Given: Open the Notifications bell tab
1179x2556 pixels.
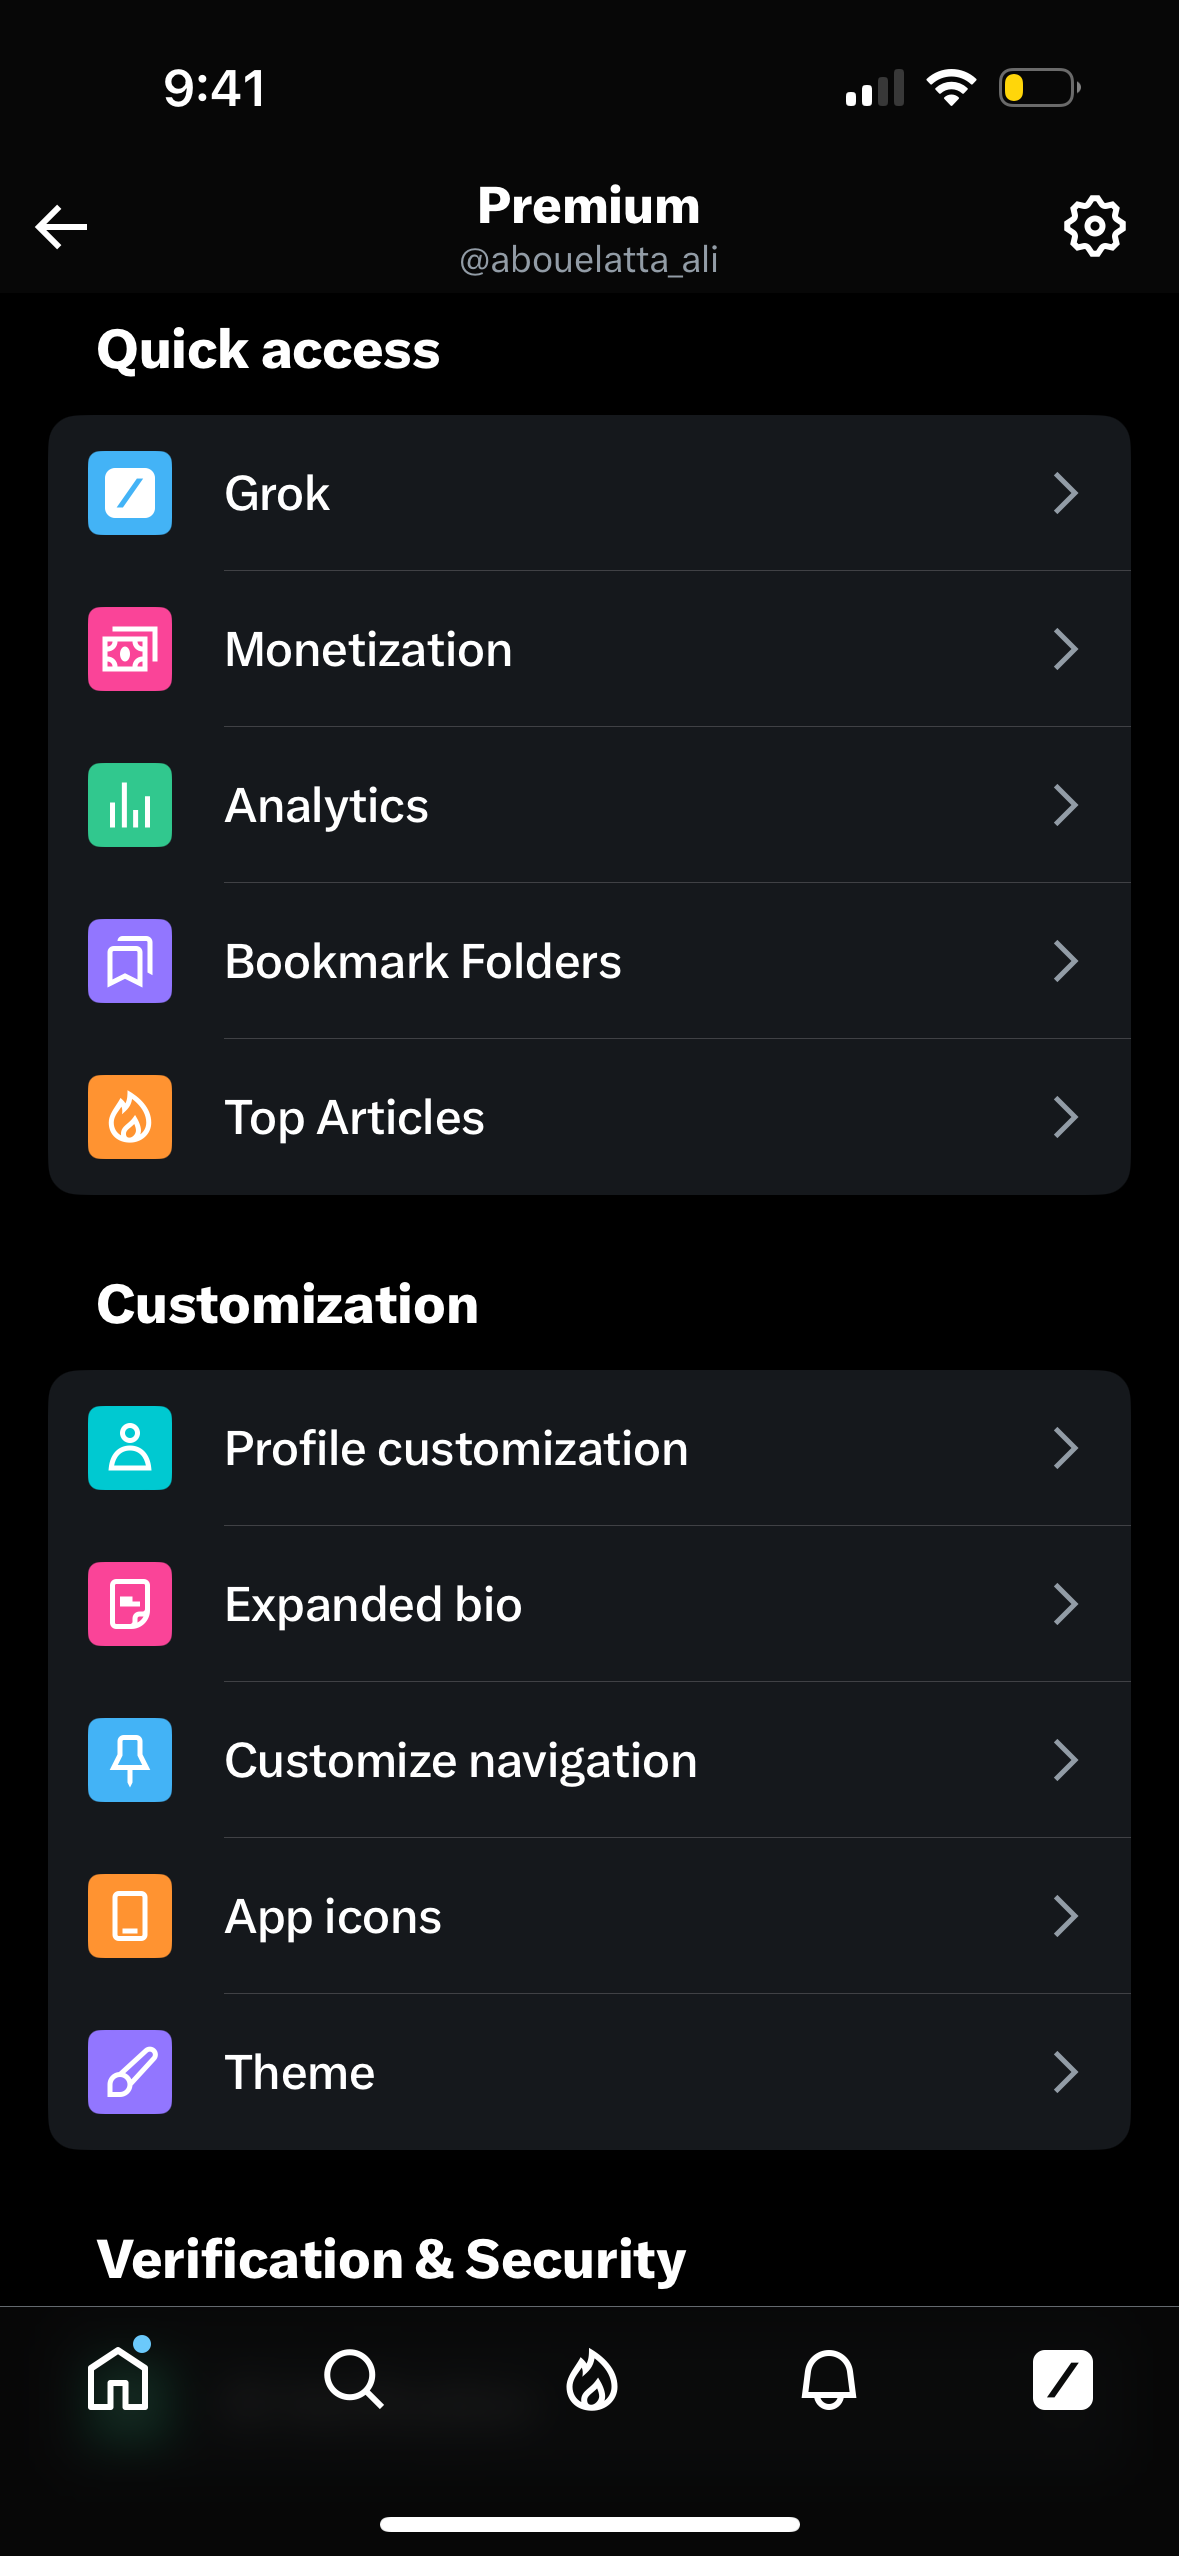Looking at the screenshot, I should tap(828, 2379).
